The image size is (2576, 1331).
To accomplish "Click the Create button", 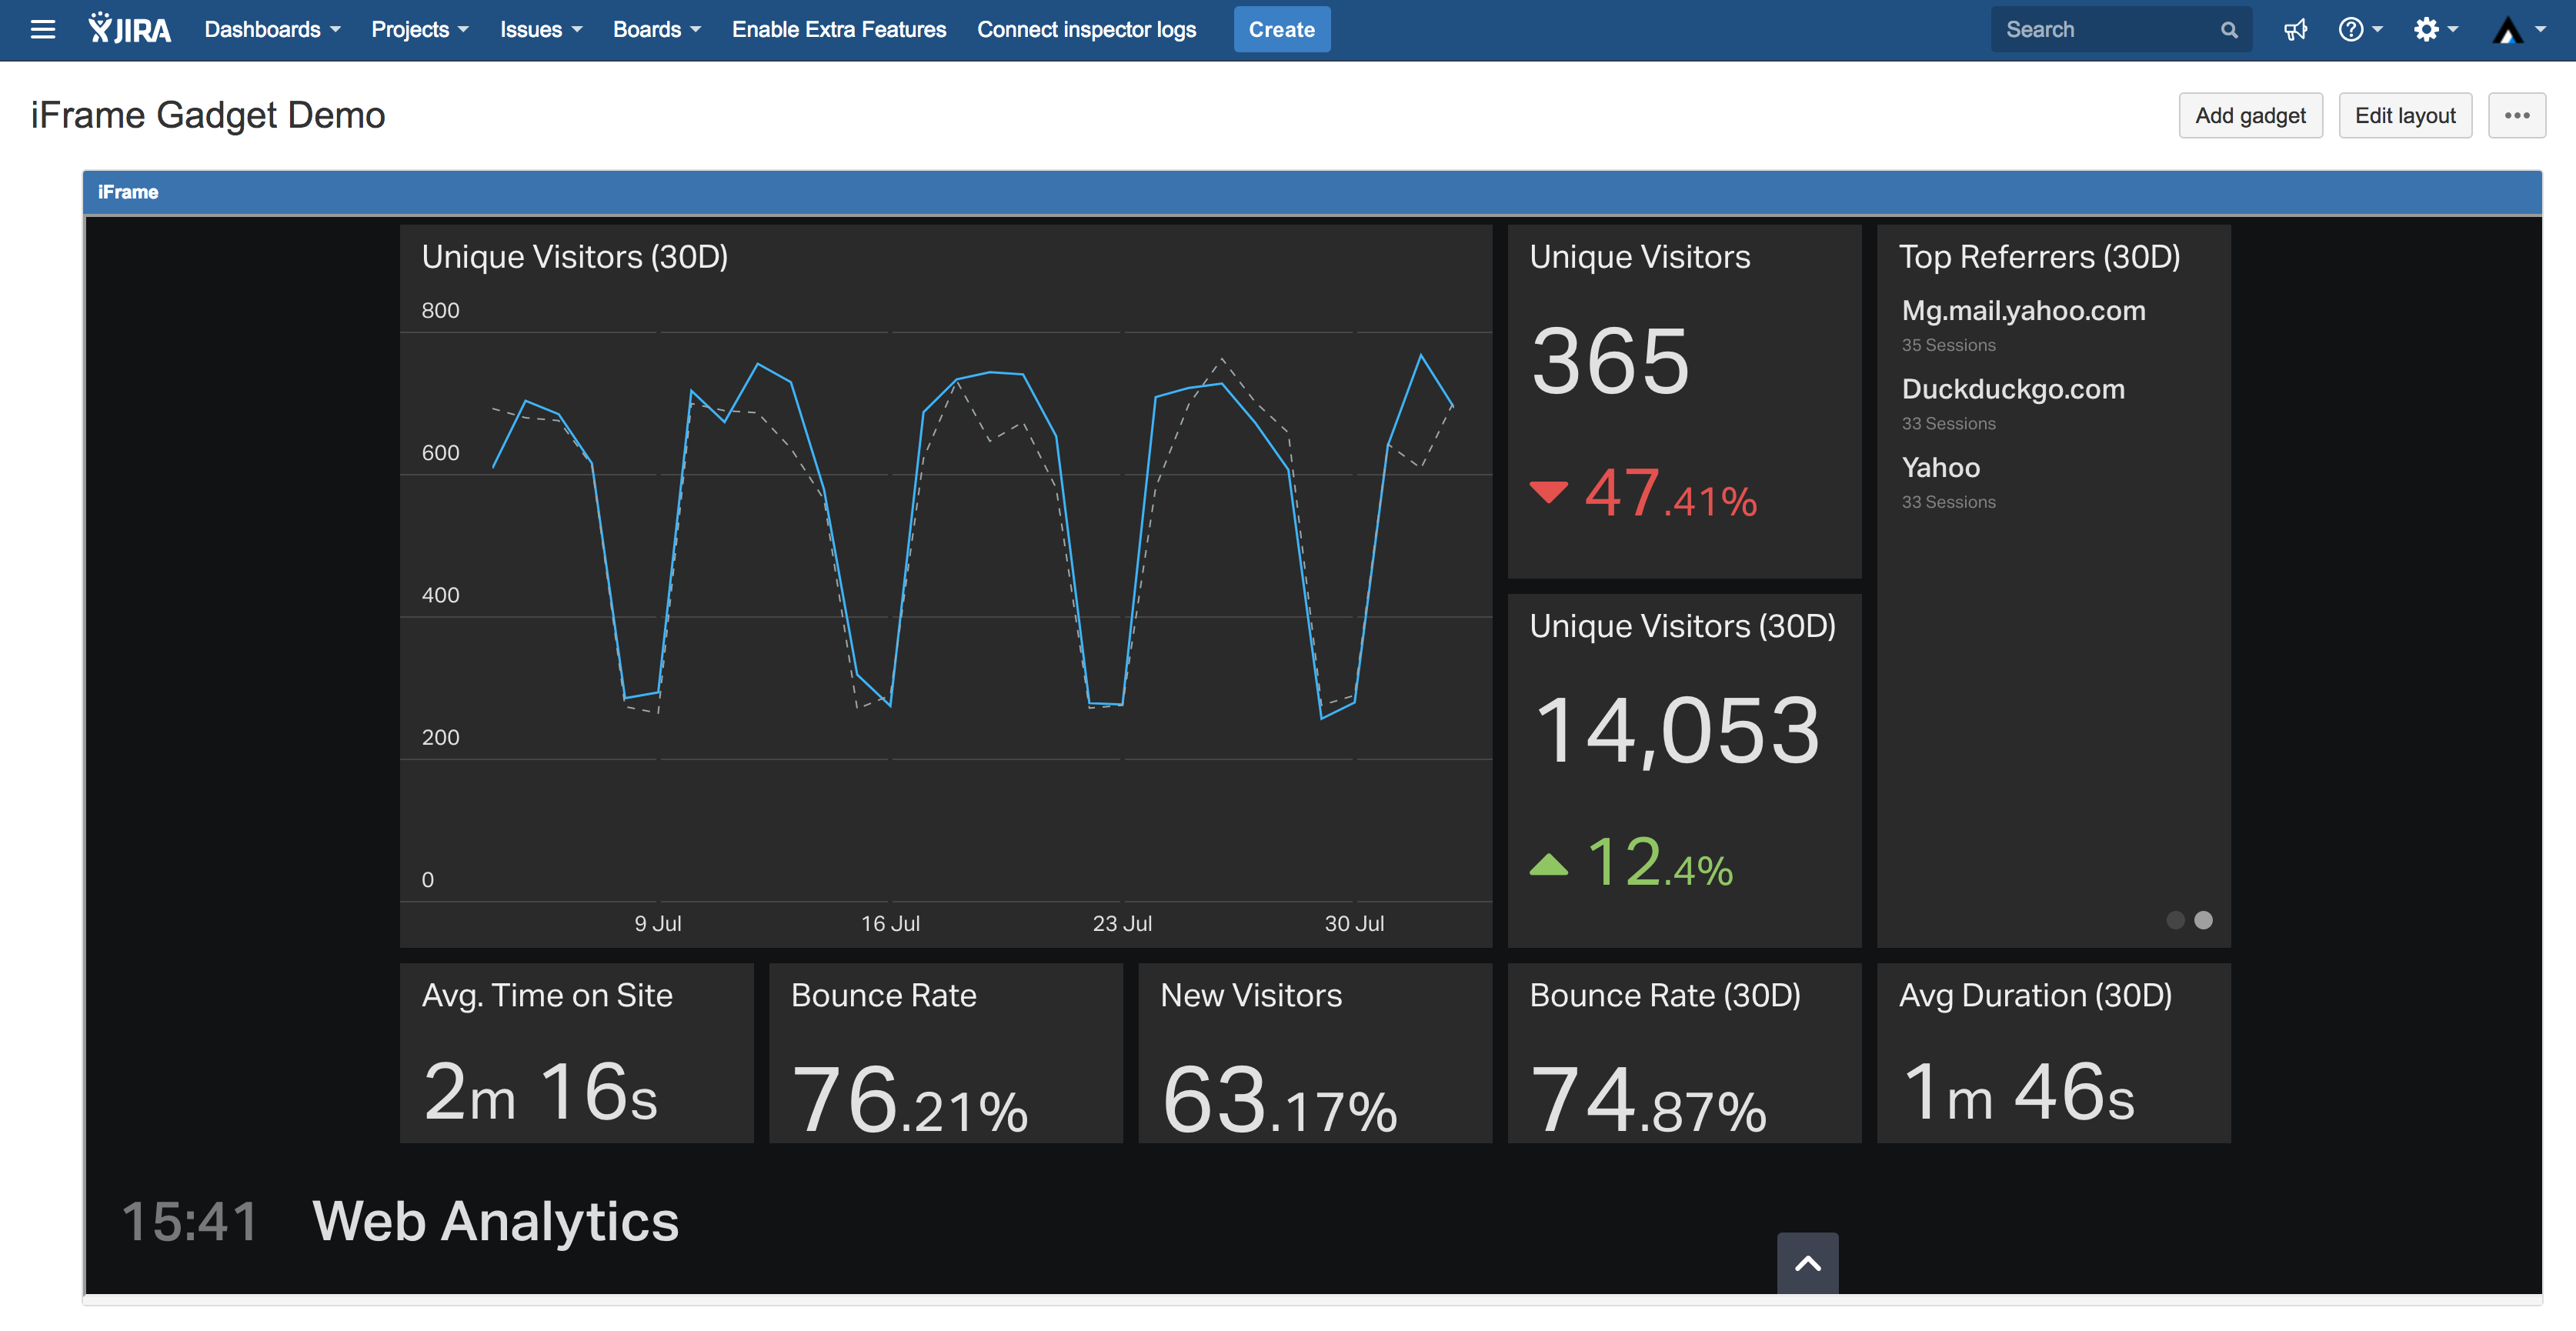I will tap(1281, 30).
